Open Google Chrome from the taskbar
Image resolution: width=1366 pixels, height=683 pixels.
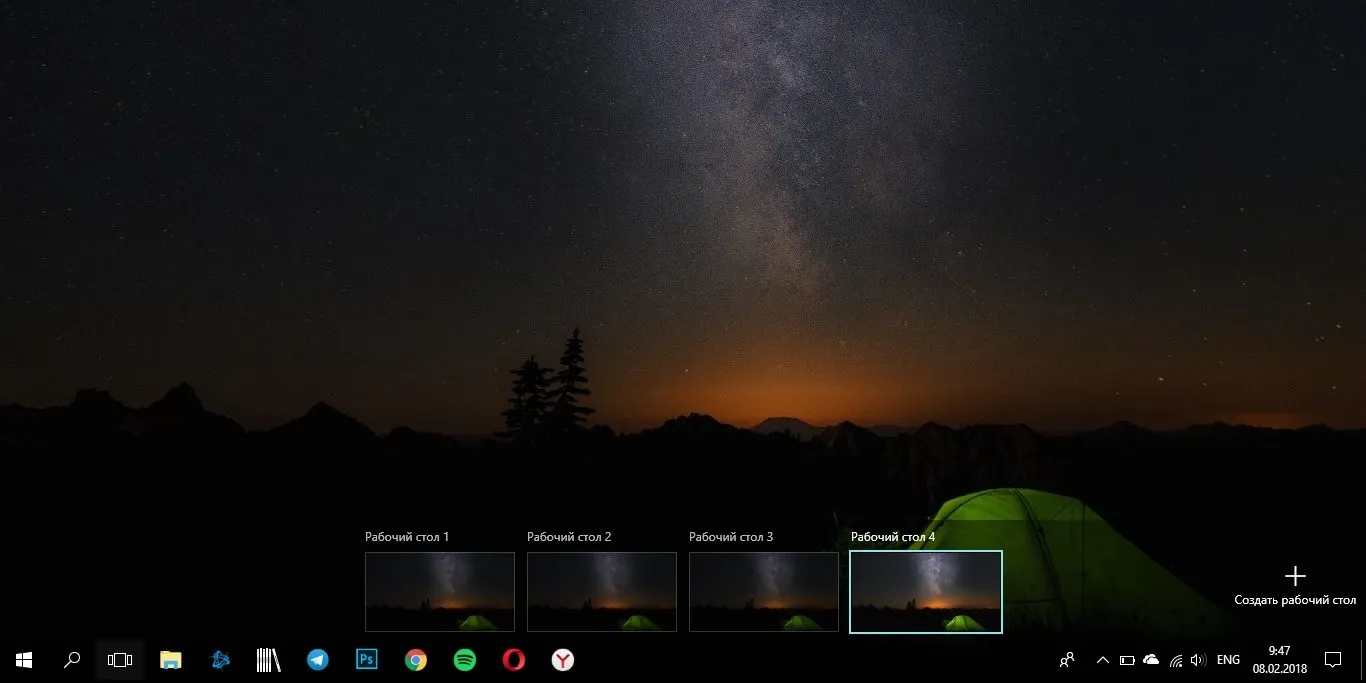click(x=416, y=660)
